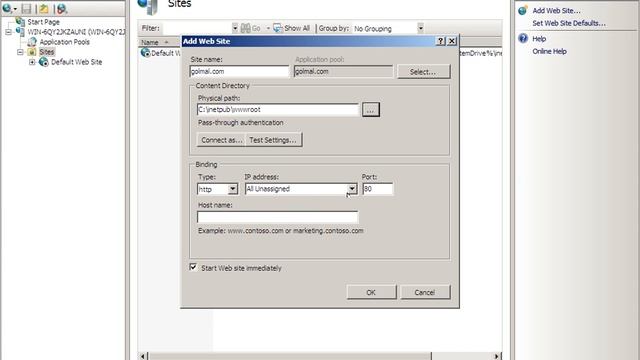Click the up folder icon in the Connections toolbar
Image resolution: width=640 pixels, height=360 pixels.
tap(44, 9)
